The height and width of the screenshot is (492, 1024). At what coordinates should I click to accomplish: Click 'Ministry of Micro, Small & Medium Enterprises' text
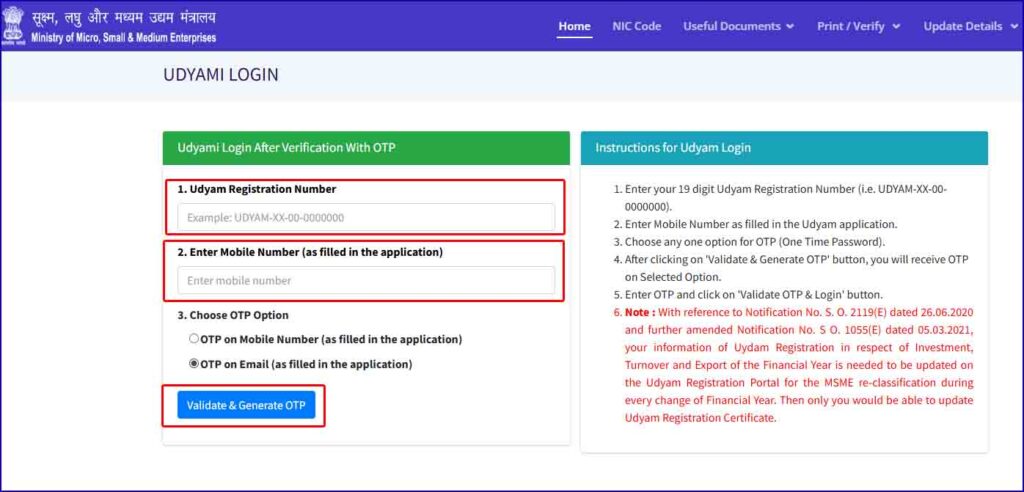123,38
